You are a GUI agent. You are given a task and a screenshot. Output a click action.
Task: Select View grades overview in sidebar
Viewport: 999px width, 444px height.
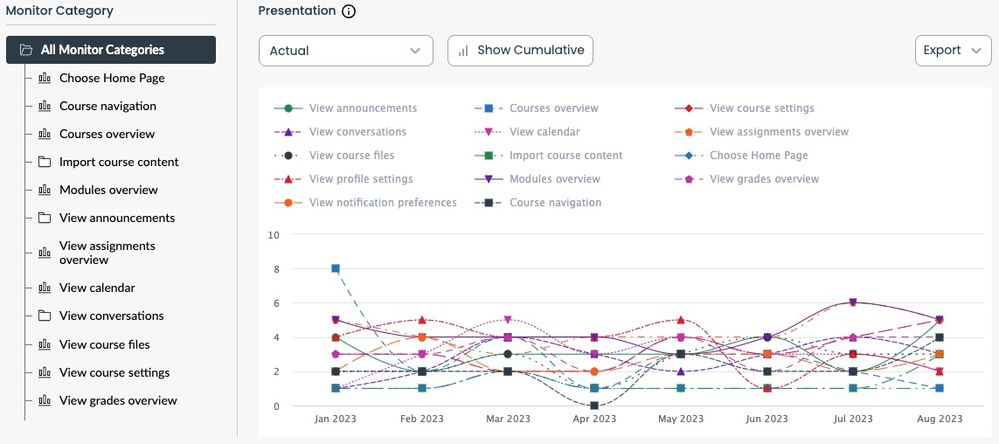pyautogui.click(x=118, y=400)
